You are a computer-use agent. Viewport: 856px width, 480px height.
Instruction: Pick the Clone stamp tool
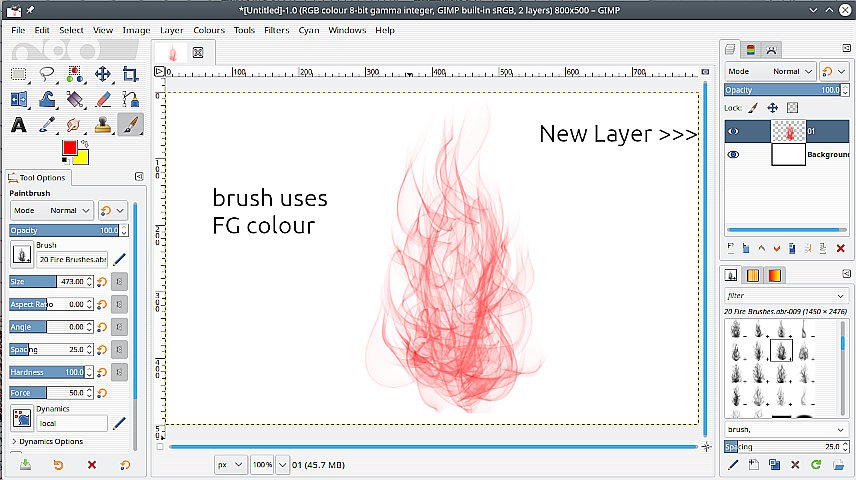[103, 125]
